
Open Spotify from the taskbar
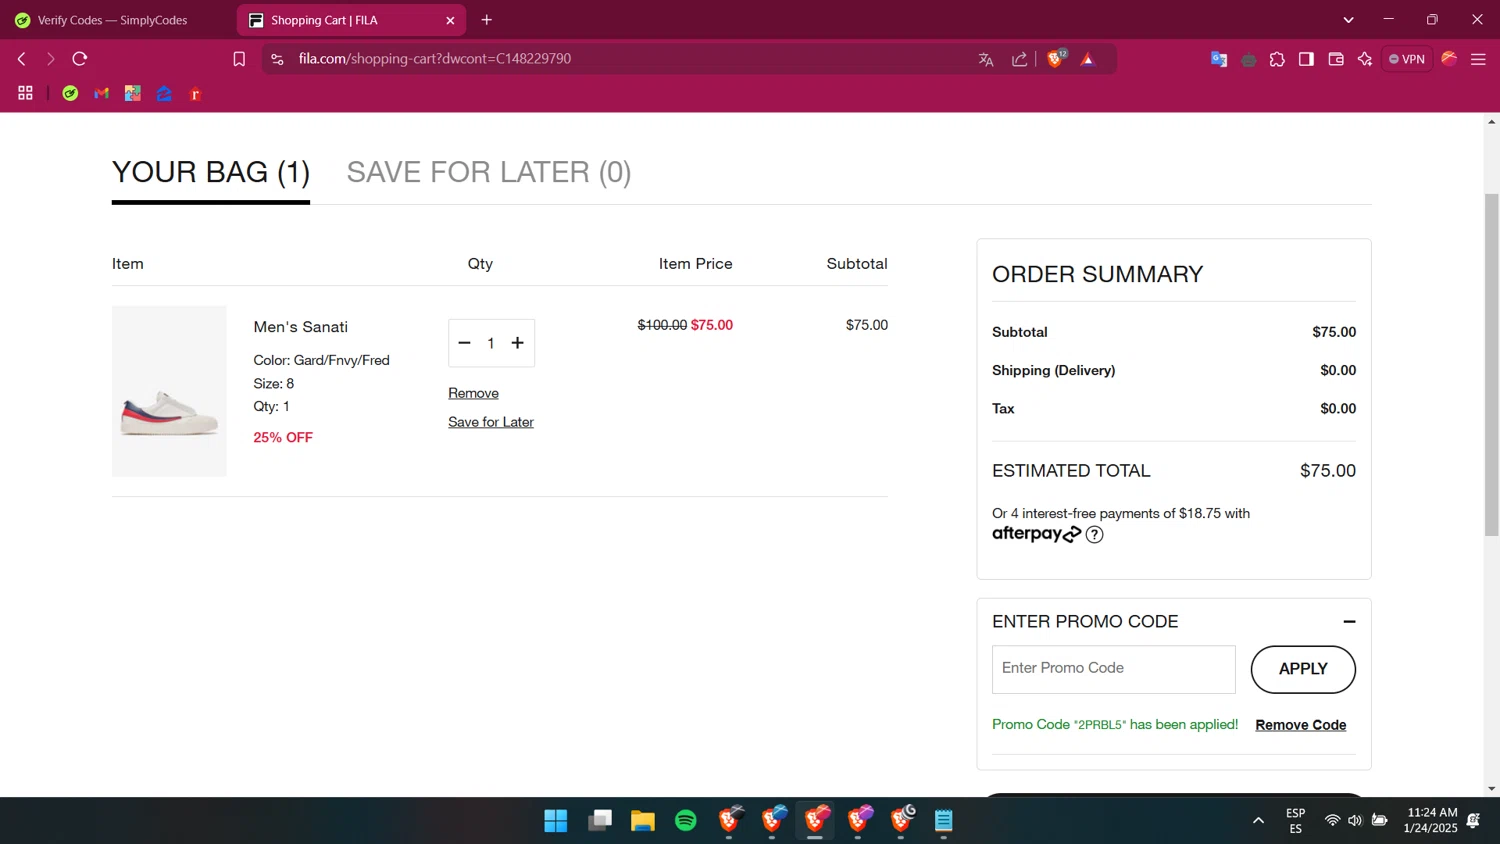point(685,821)
